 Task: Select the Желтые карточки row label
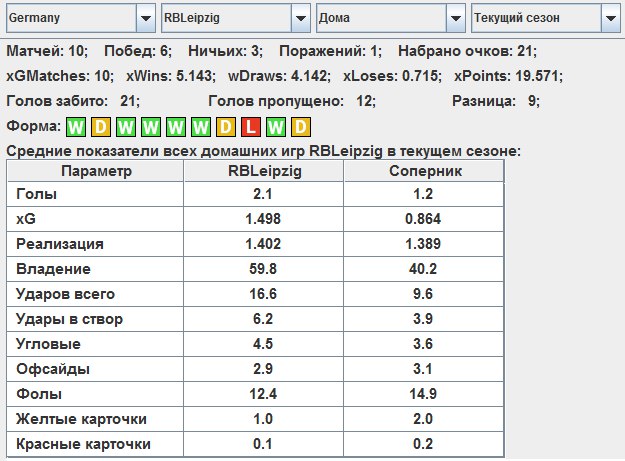(x=81, y=419)
